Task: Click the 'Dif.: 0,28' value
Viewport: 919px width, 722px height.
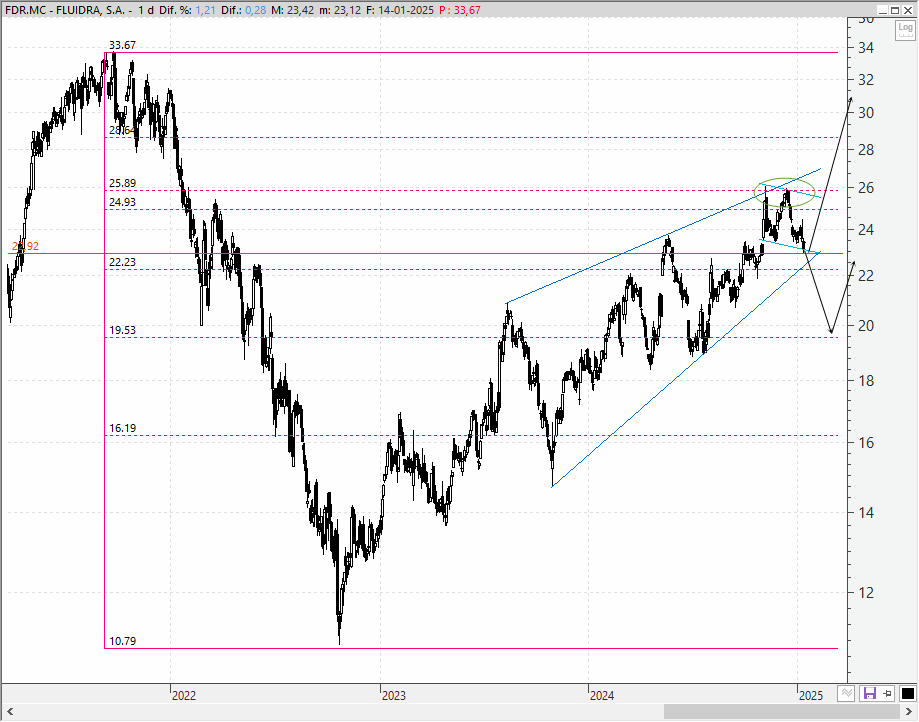Action: tap(243, 10)
